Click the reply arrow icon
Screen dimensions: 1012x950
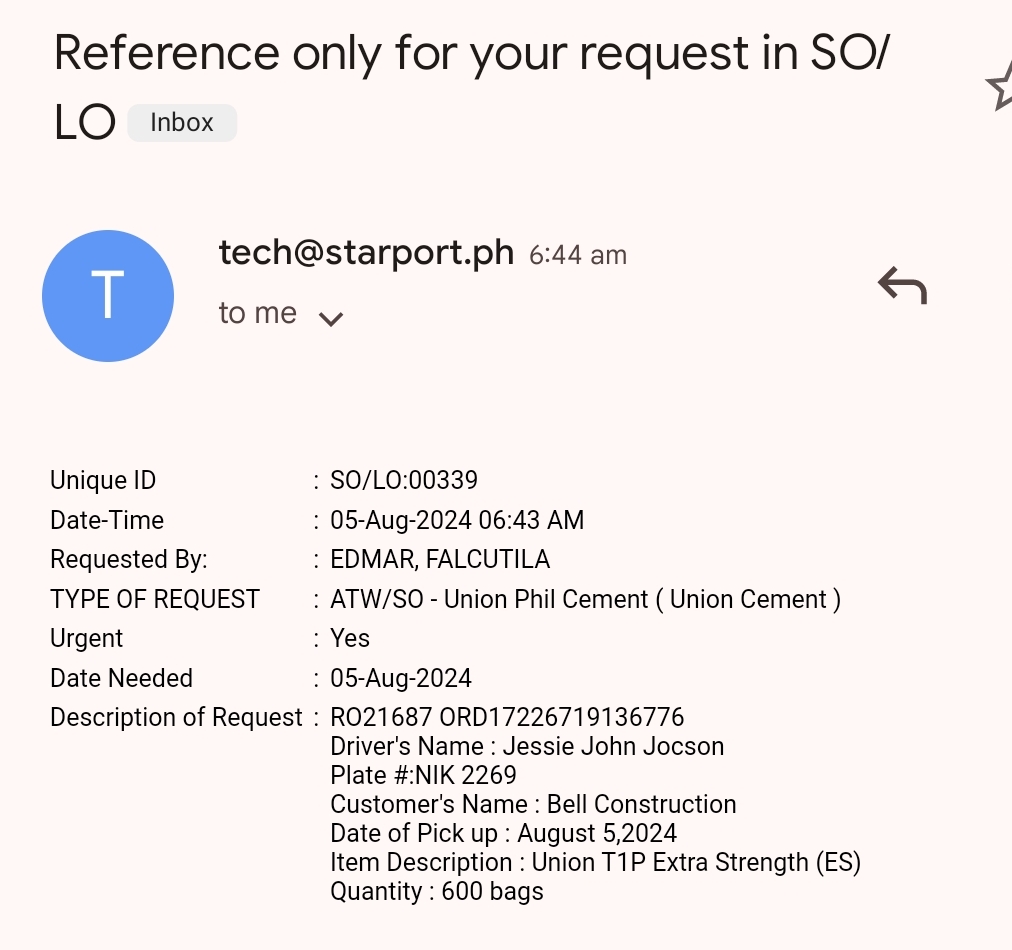pyautogui.click(x=902, y=286)
